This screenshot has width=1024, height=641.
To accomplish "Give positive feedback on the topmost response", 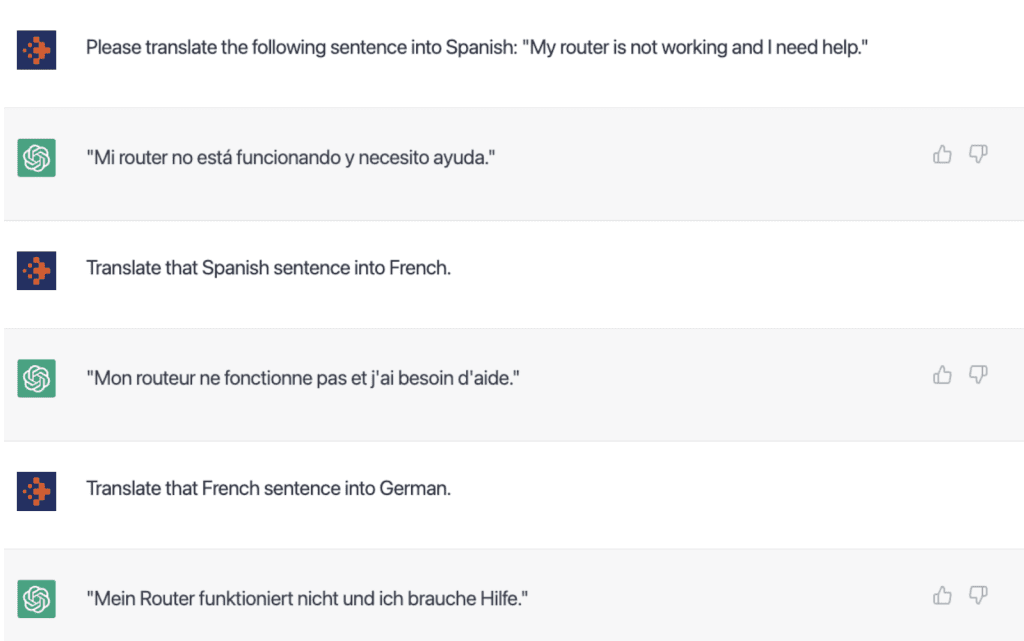I will click(942, 153).
